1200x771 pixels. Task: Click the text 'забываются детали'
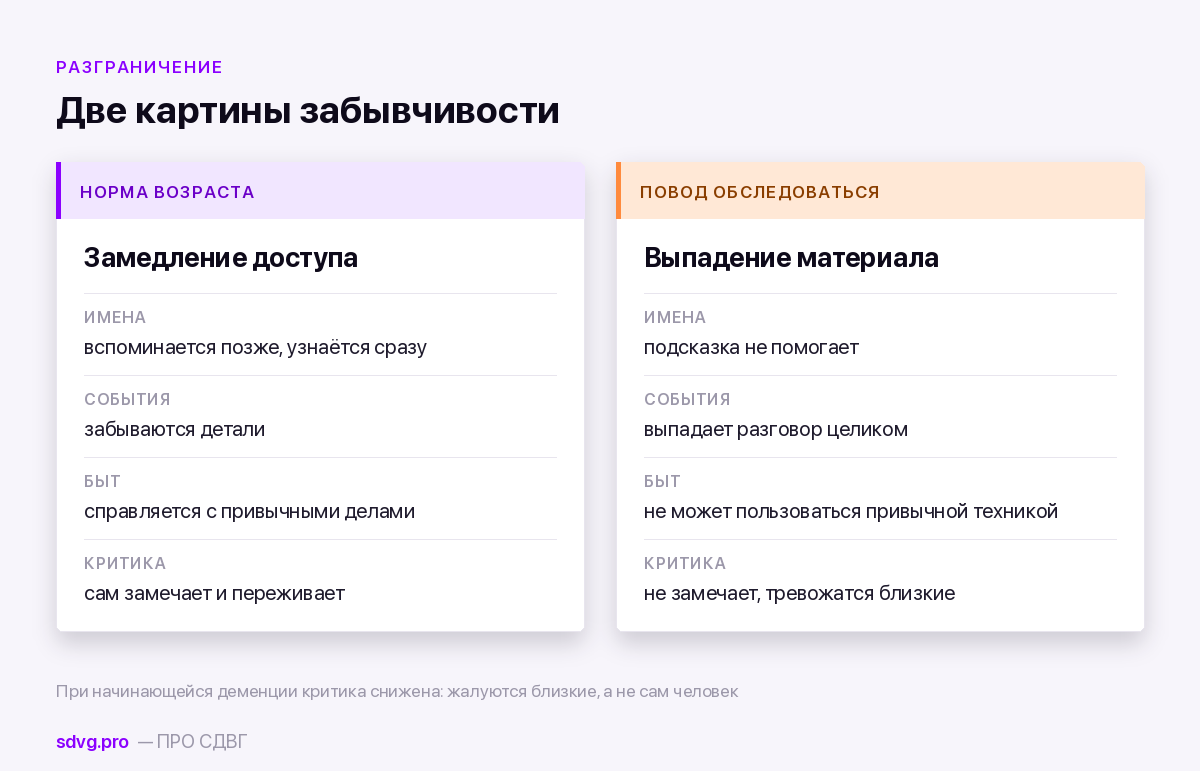pos(174,430)
